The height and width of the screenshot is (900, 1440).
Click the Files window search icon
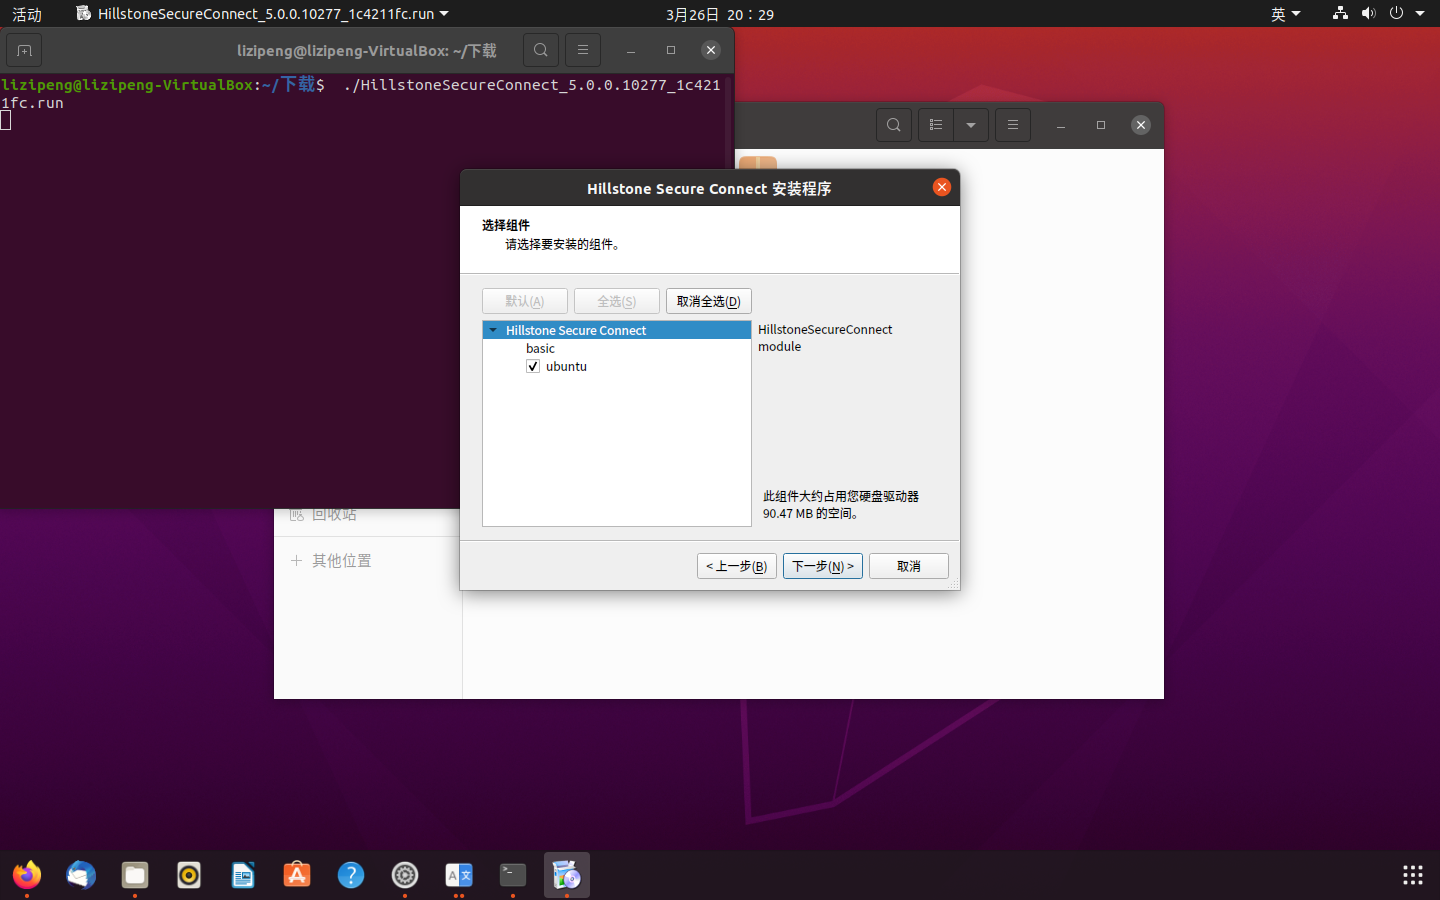(x=894, y=125)
